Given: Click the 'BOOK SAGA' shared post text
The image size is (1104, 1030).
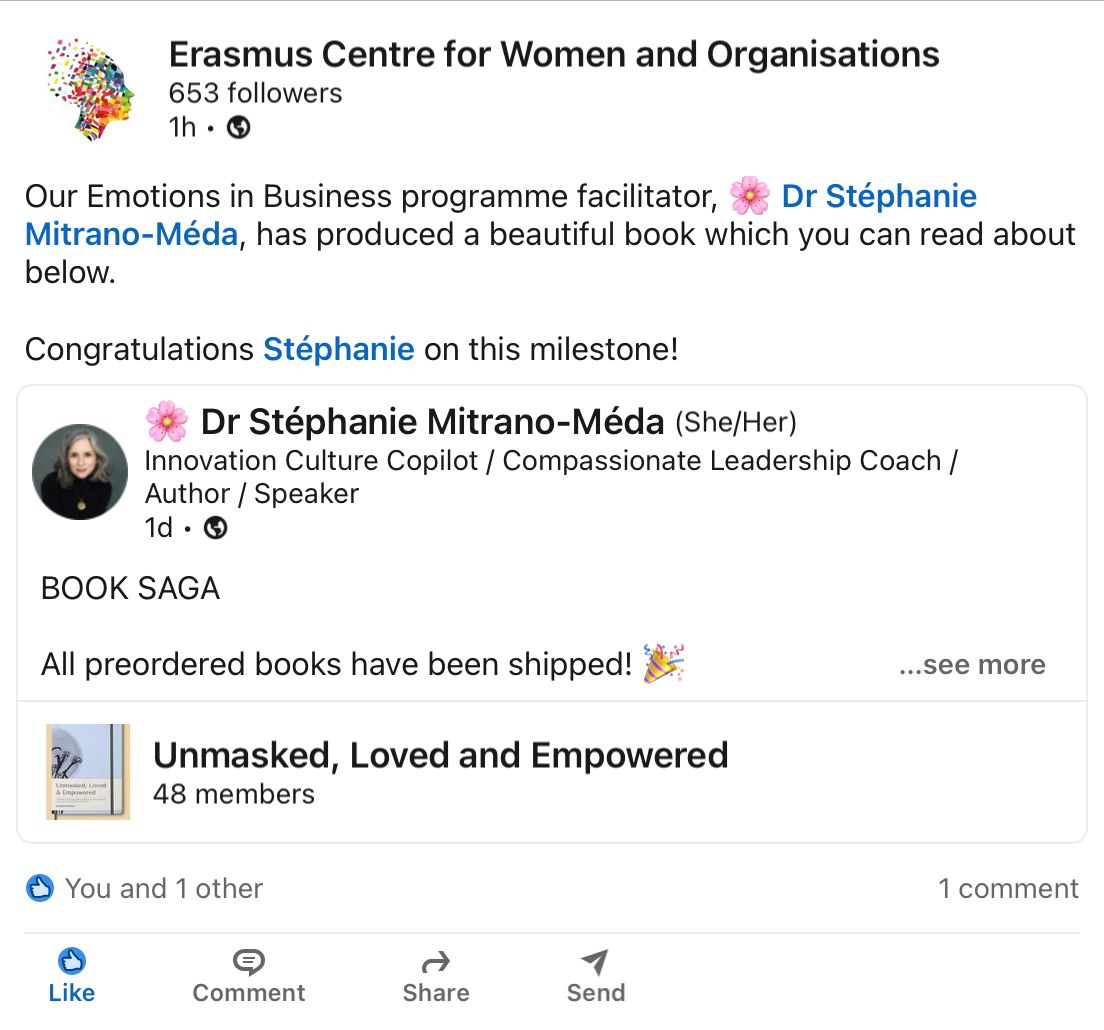Looking at the screenshot, I should [x=130, y=588].
